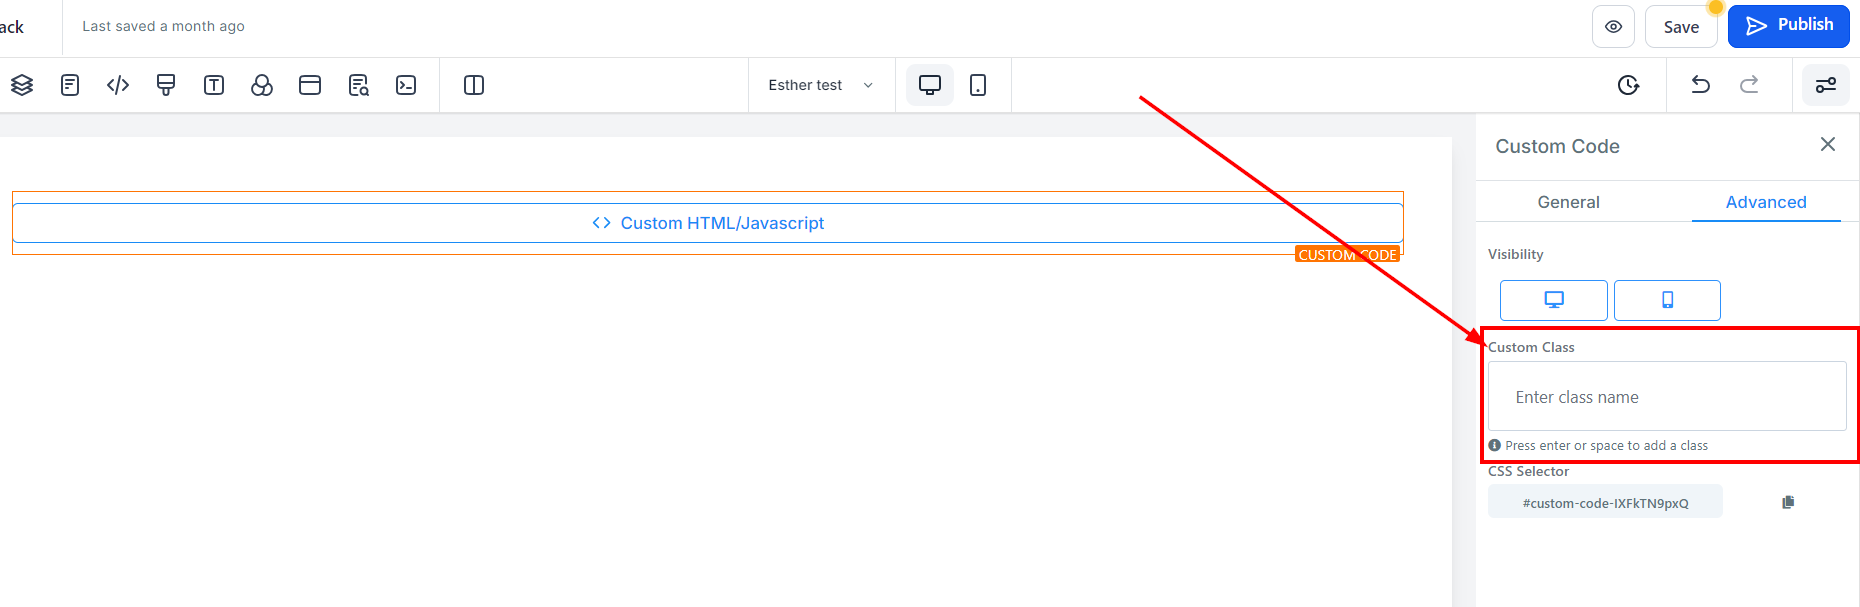Copy the CSS selector to clipboard

tap(1788, 502)
